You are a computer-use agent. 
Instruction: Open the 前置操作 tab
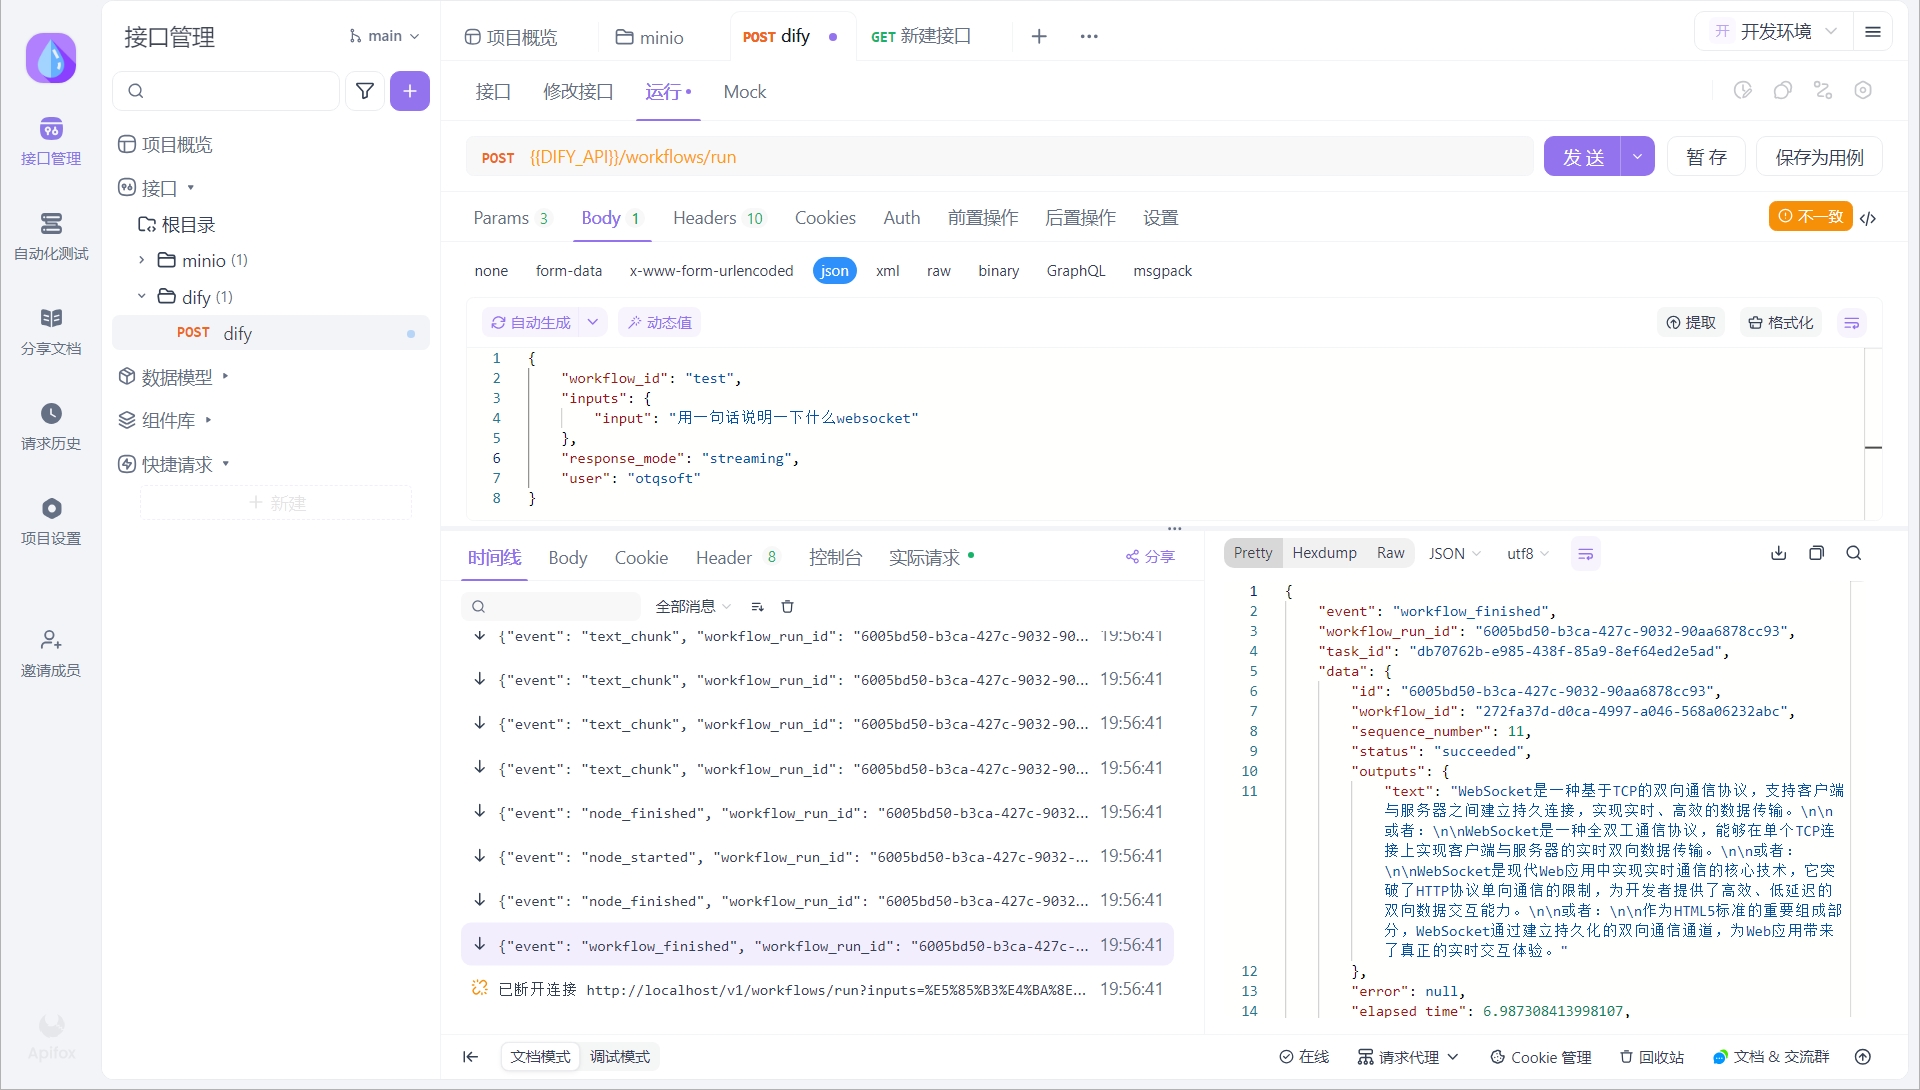(983, 218)
